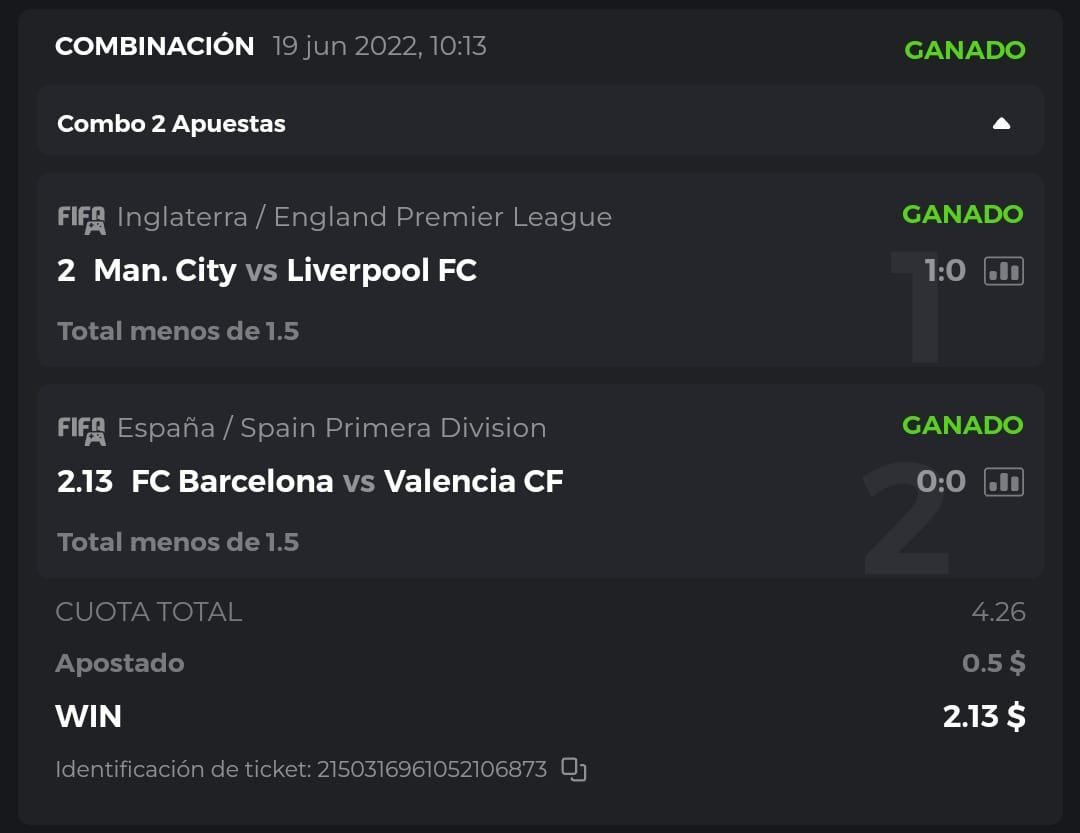Click the ticket ID number text
Viewport: 1080px width, 833px height.
coord(432,769)
